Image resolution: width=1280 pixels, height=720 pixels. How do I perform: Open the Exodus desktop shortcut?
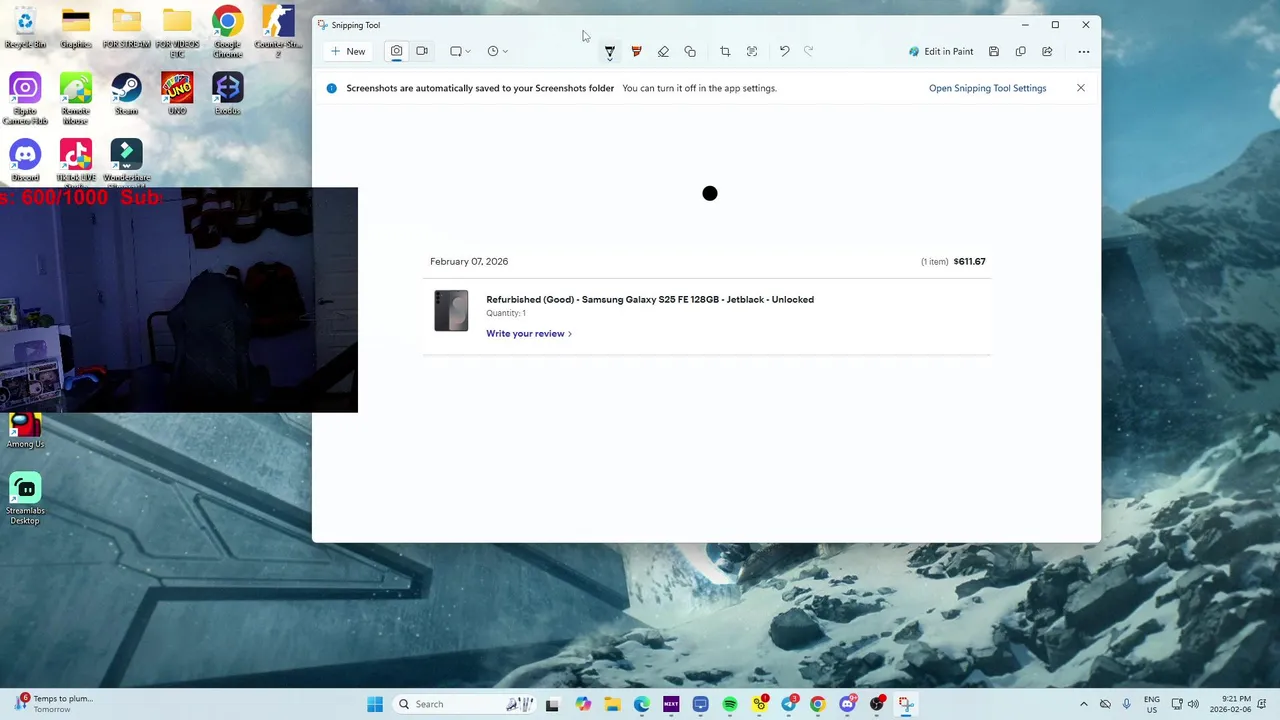(x=227, y=94)
